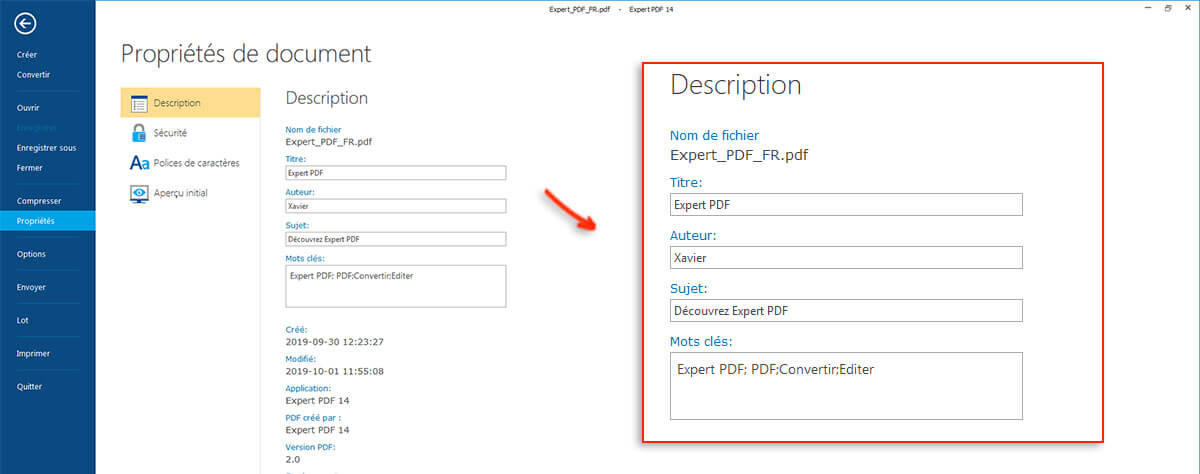The width and height of the screenshot is (1200, 474).
Task: Open Sécurité via the padlock icon
Action: click(x=139, y=133)
